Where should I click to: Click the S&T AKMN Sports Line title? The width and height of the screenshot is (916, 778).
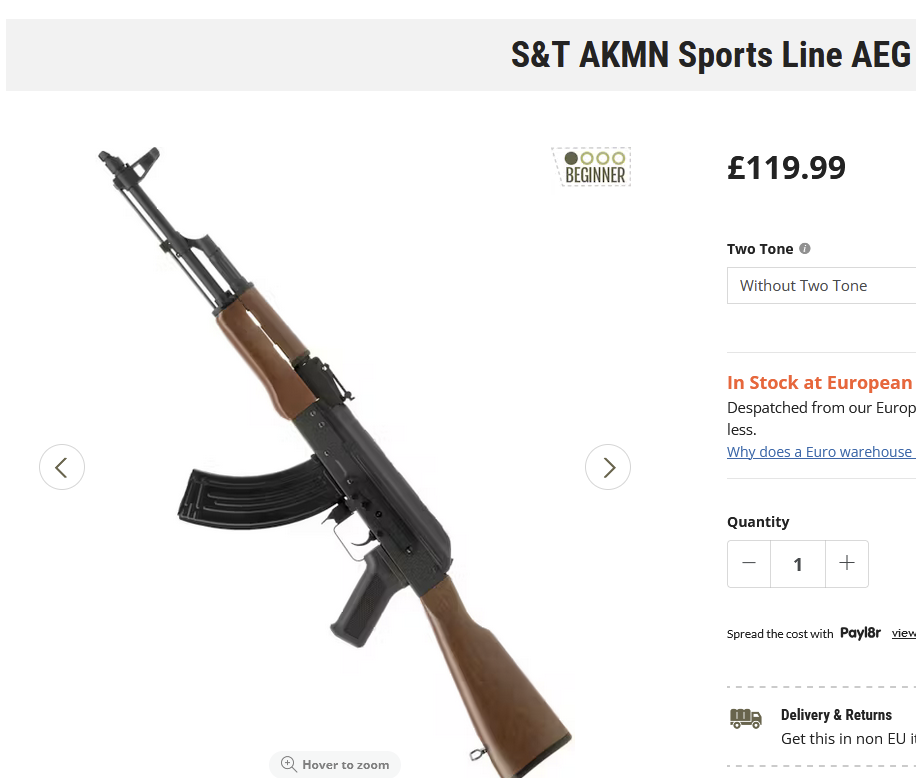click(x=711, y=54)
